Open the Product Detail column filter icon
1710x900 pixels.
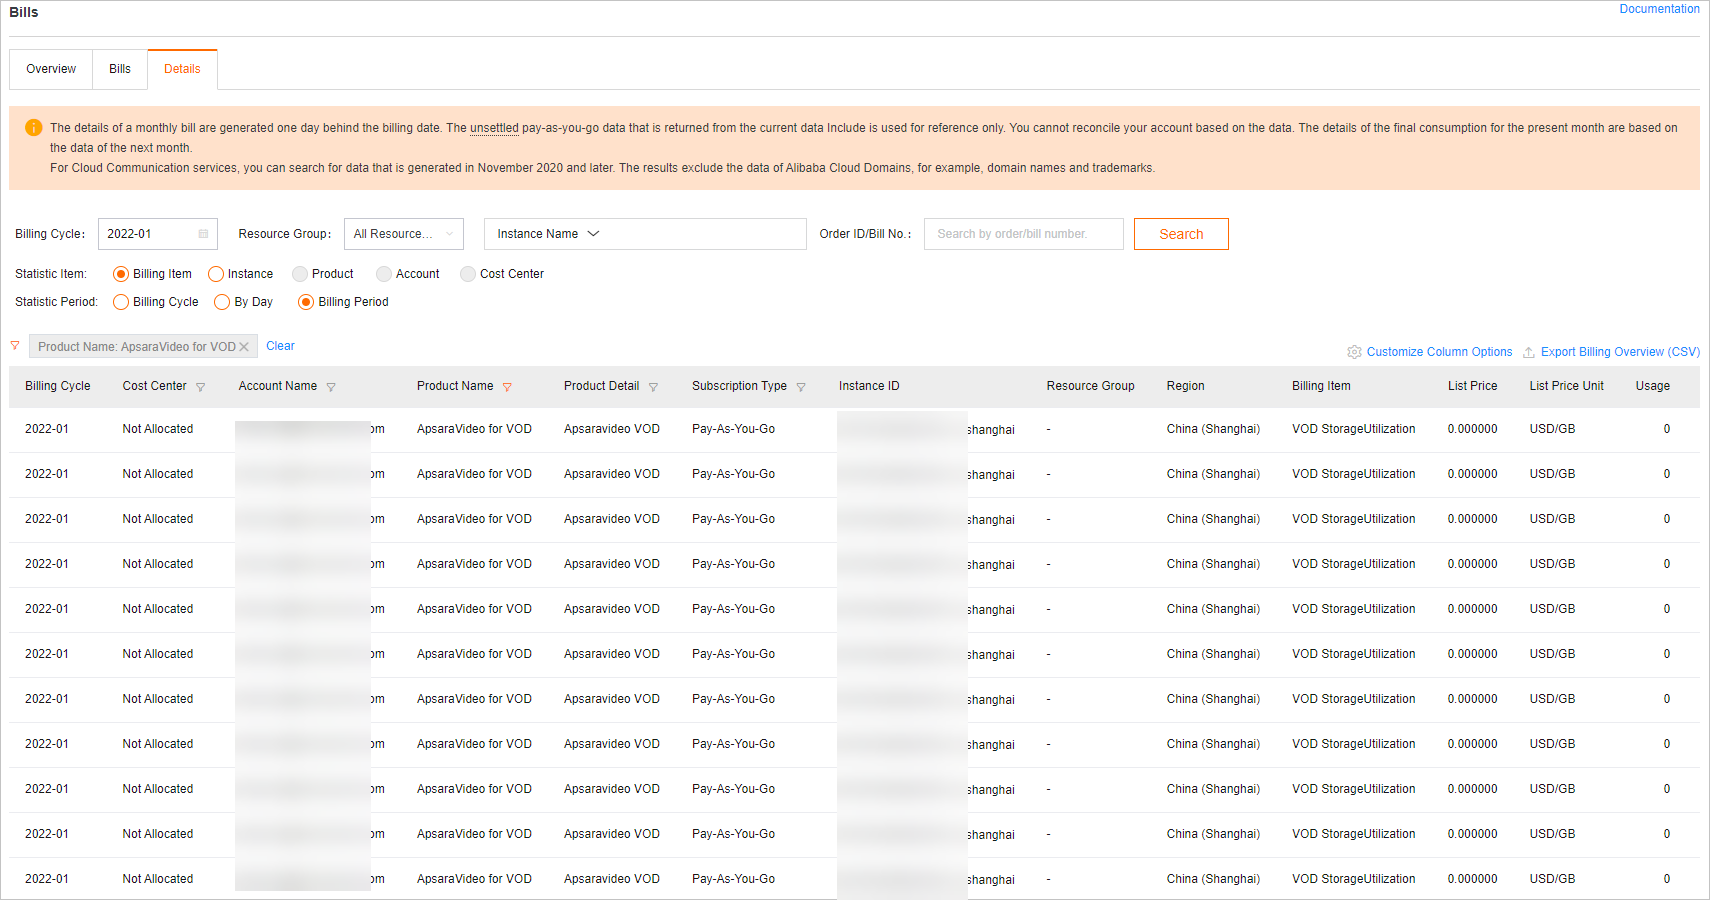tap(653, 386)
